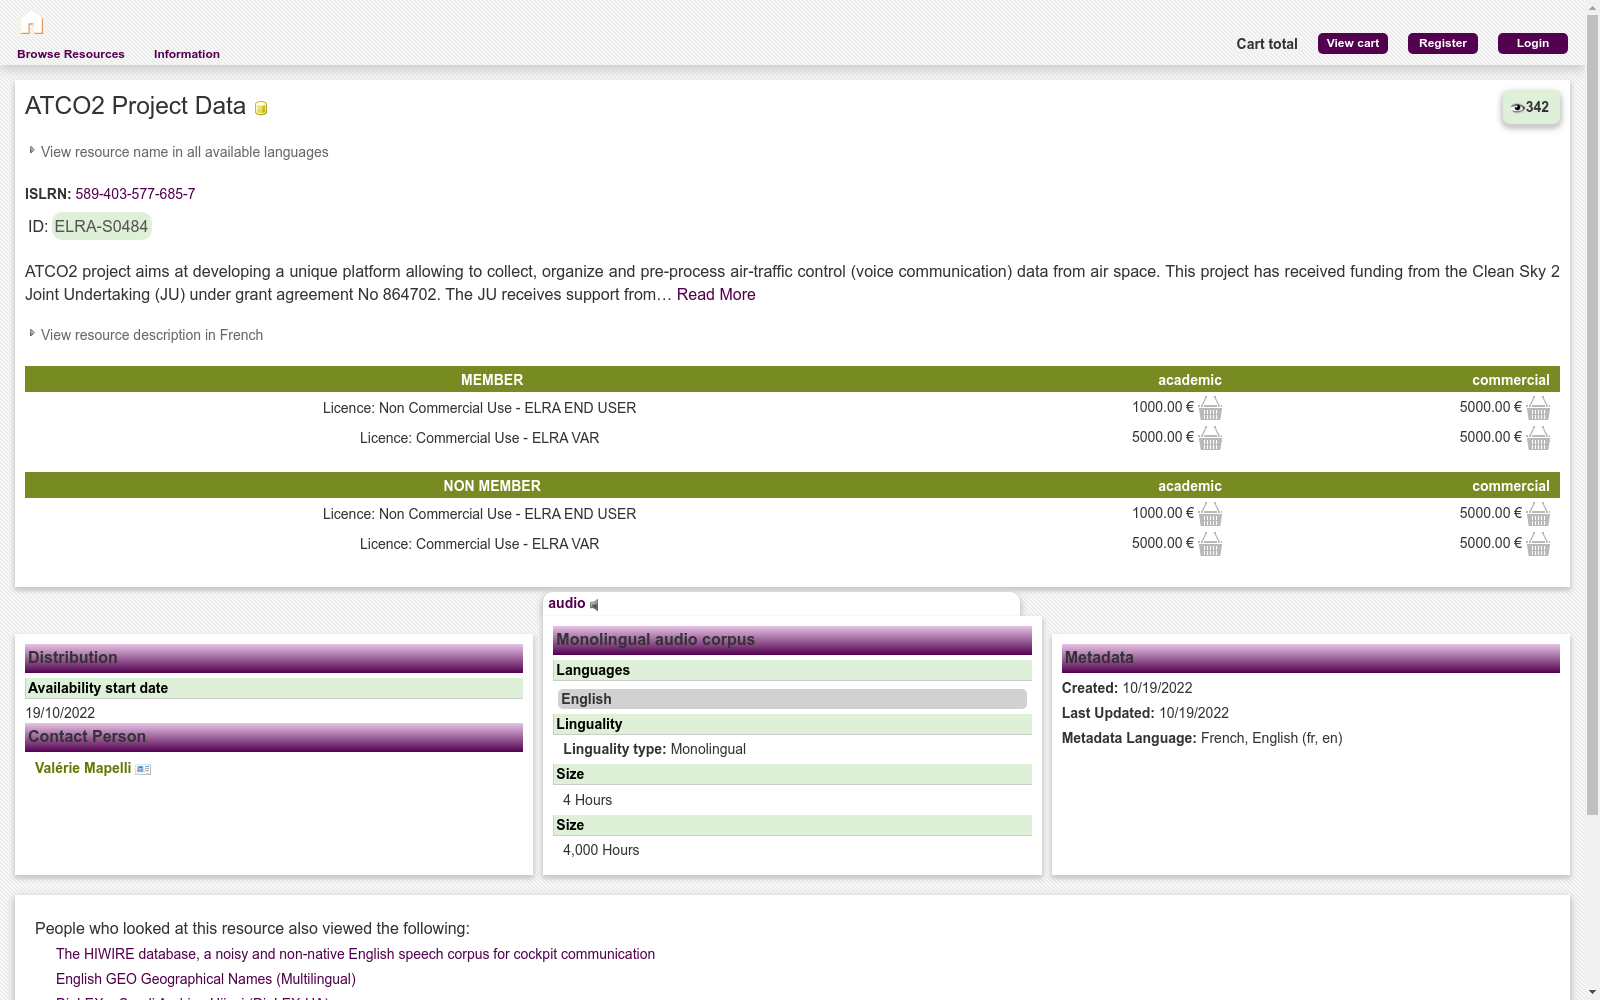This screenshot has height=1000, width=1600.
Task: Open Valérie Mapelli's contact card icon
Action: click(x=143, y=769)
